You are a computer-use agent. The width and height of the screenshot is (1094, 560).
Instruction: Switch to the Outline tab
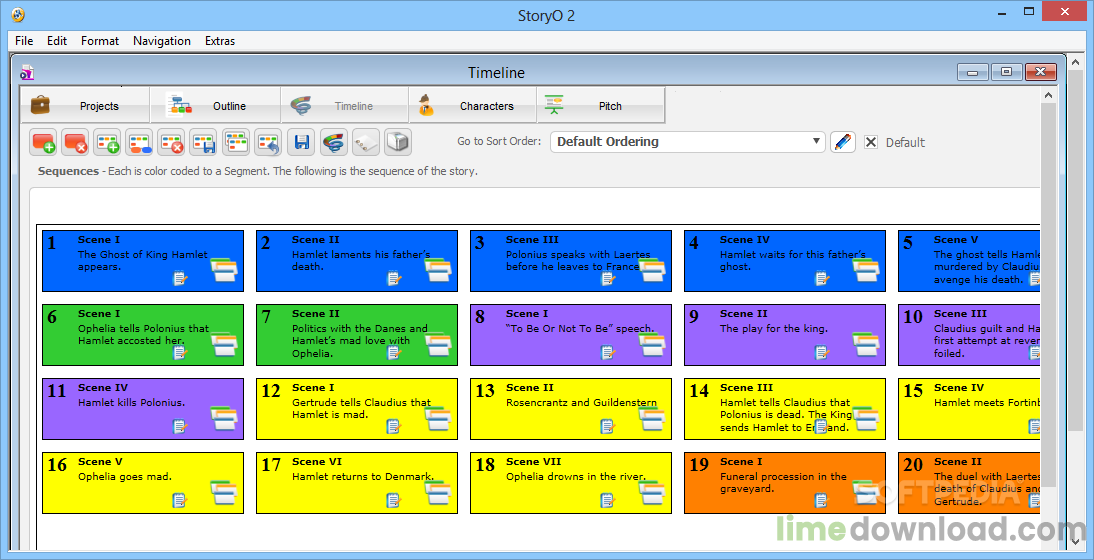tap(215, 106)
